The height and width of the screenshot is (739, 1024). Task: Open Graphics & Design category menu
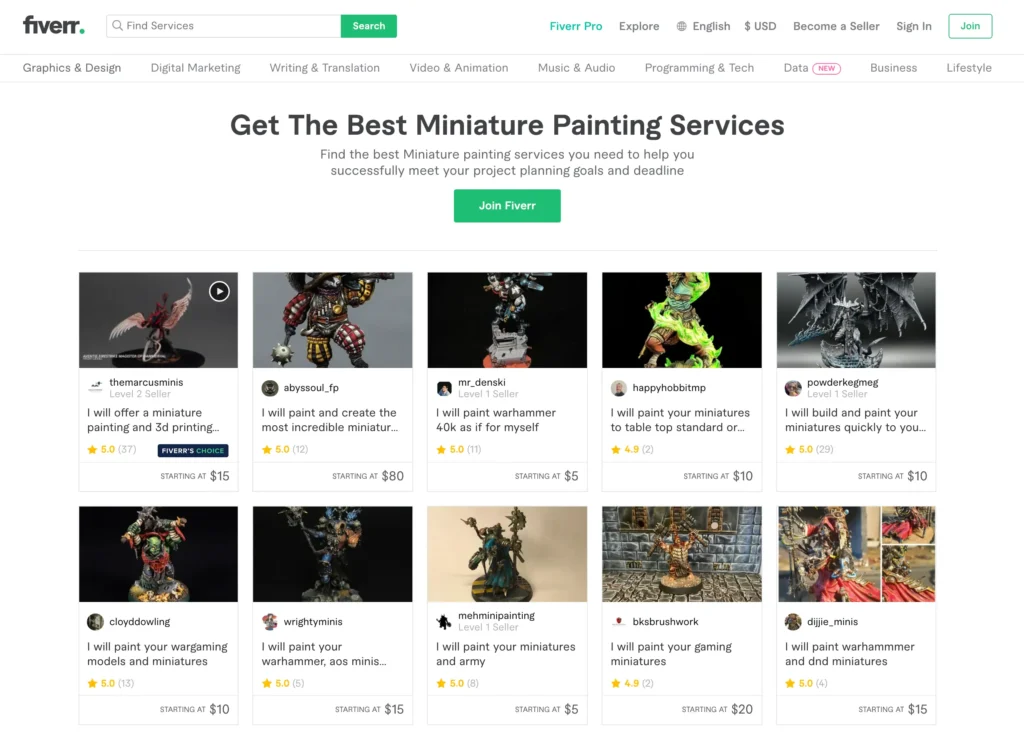(72, 68)
